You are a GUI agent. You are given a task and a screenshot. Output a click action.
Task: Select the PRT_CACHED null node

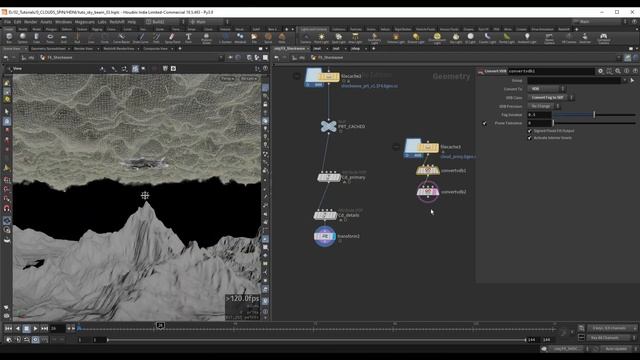click(328, 126)
